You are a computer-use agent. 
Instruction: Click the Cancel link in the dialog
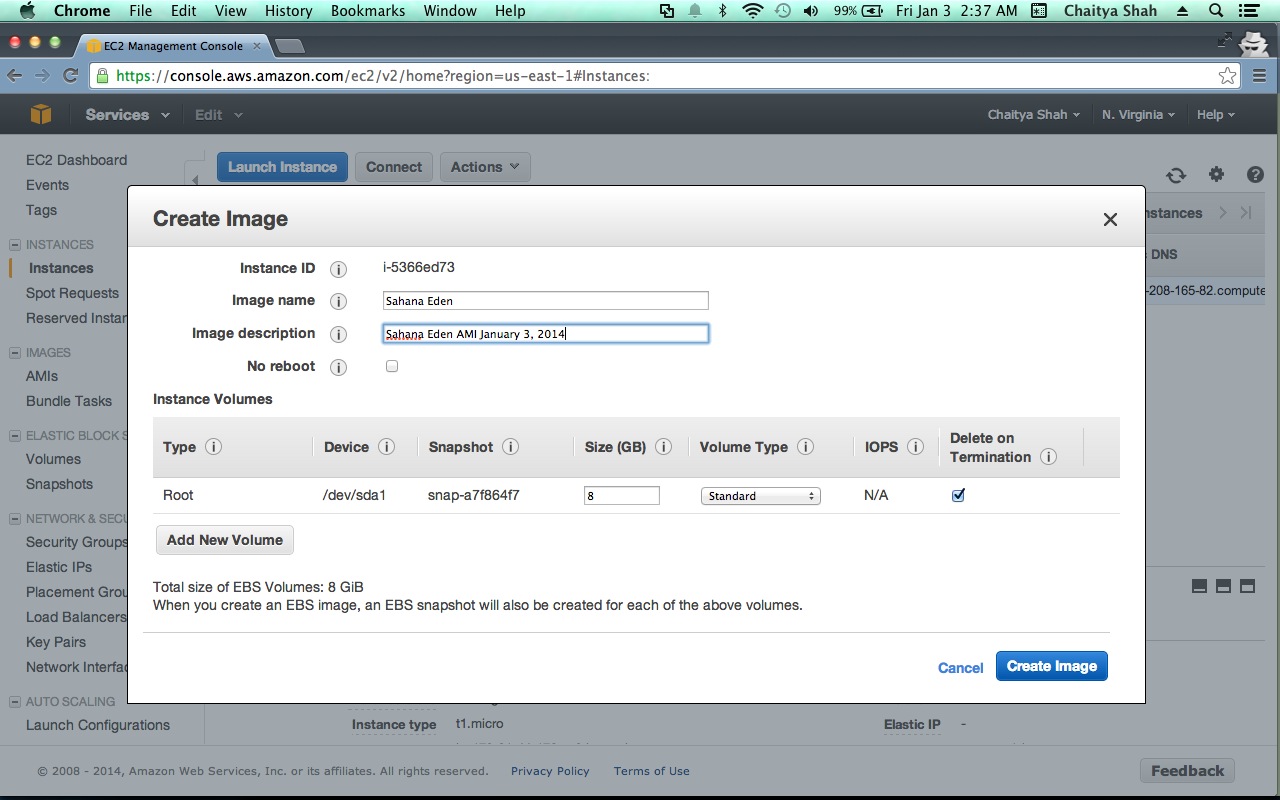point(960,668)
